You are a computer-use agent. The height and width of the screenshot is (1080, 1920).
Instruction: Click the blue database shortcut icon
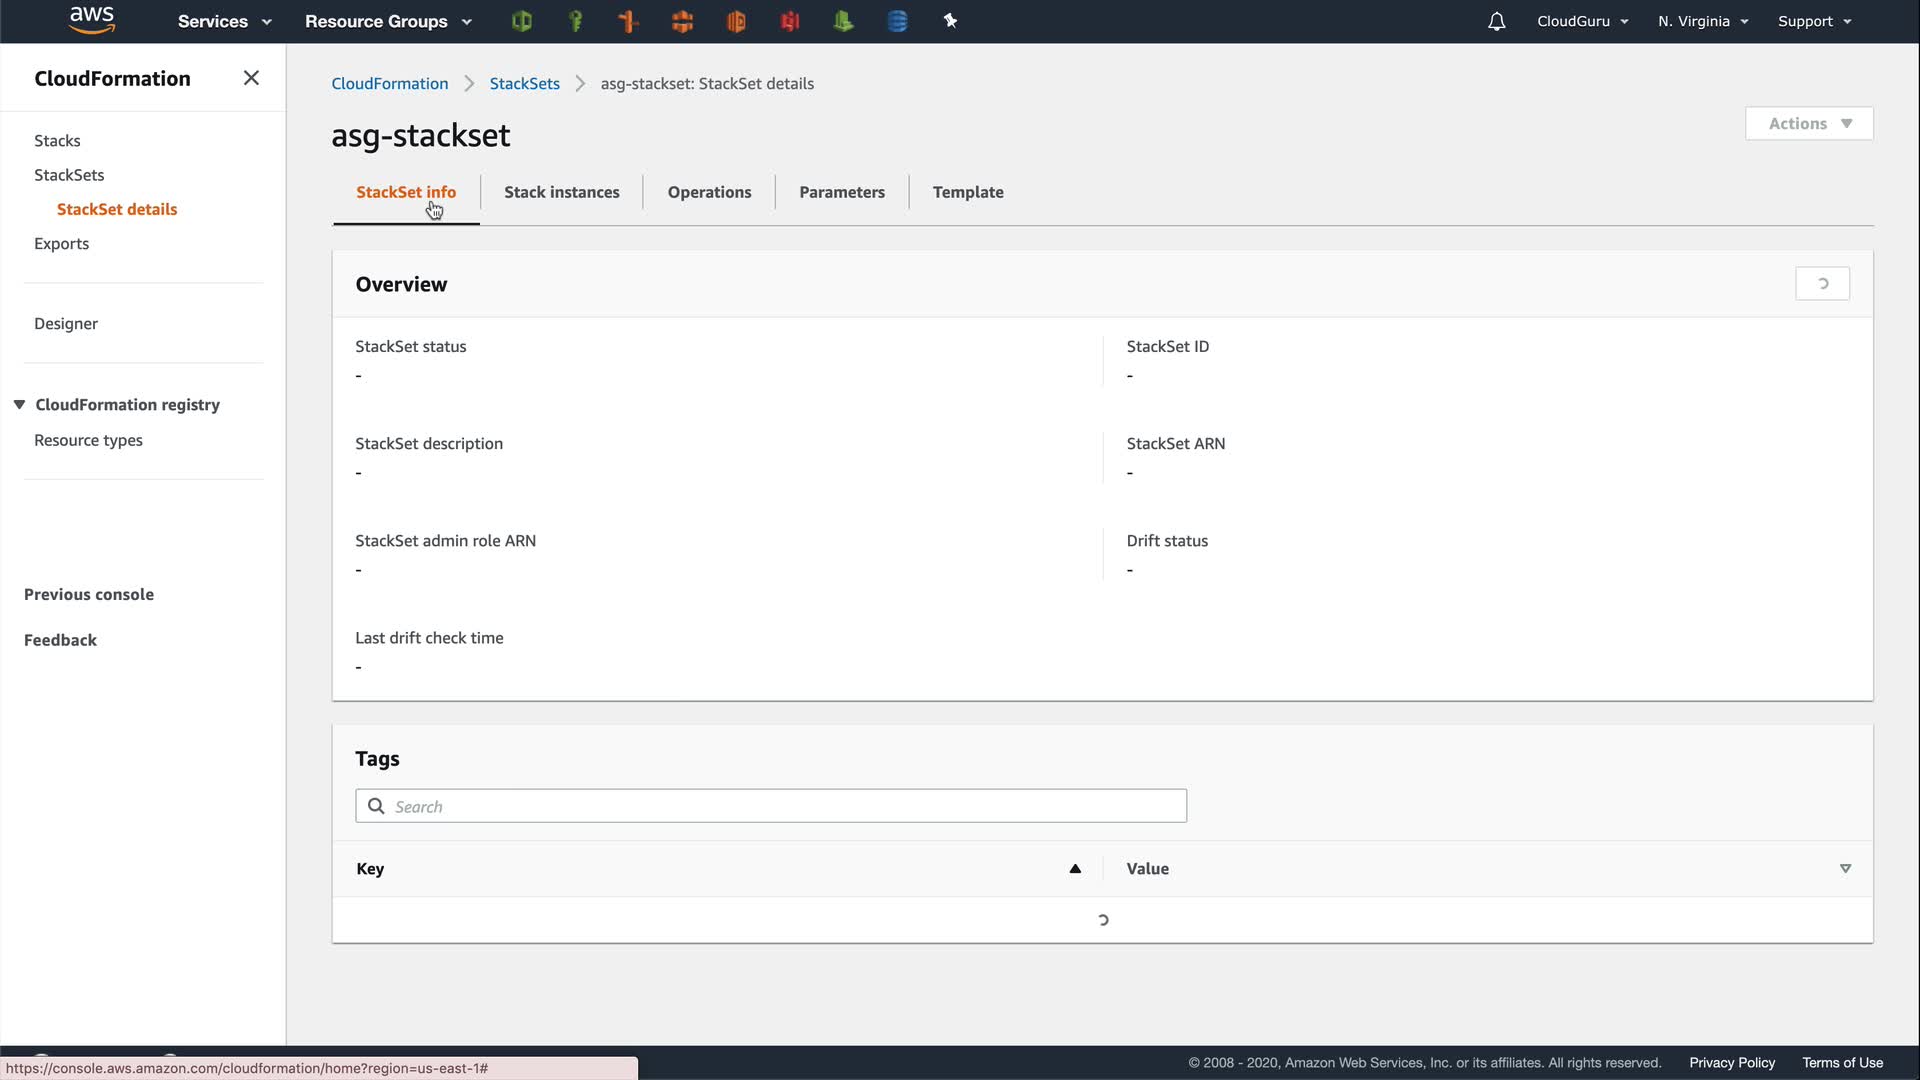coord(897,21)
